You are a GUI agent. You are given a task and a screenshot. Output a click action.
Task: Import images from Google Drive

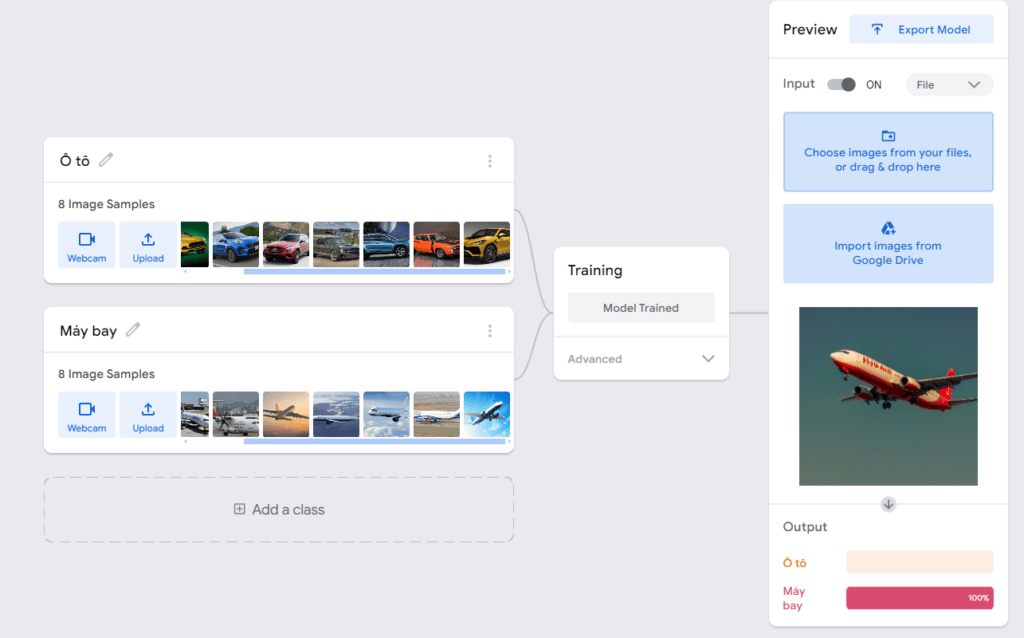tap(888, 244)
